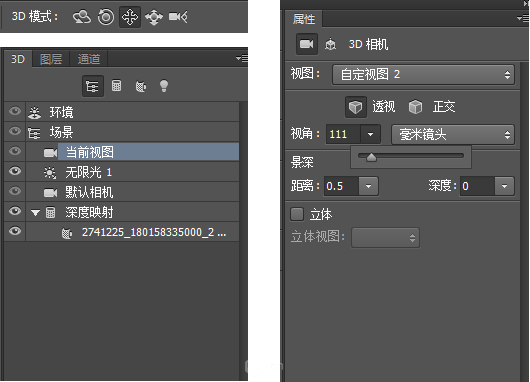Click camera icon beside 当前视图
This screenshot has width=530, height=382.
coord(50,153)
